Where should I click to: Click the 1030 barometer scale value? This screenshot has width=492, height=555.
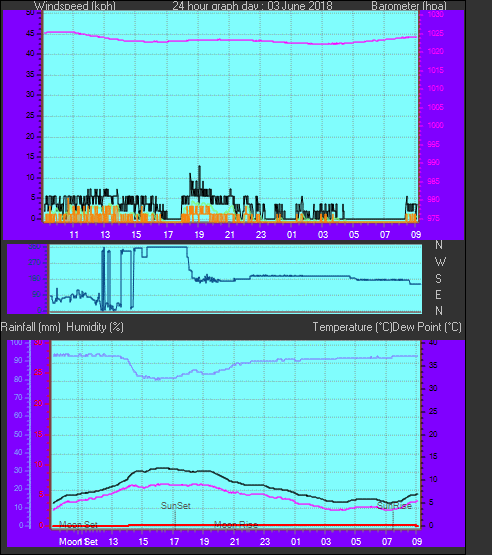tap(435, 15)
